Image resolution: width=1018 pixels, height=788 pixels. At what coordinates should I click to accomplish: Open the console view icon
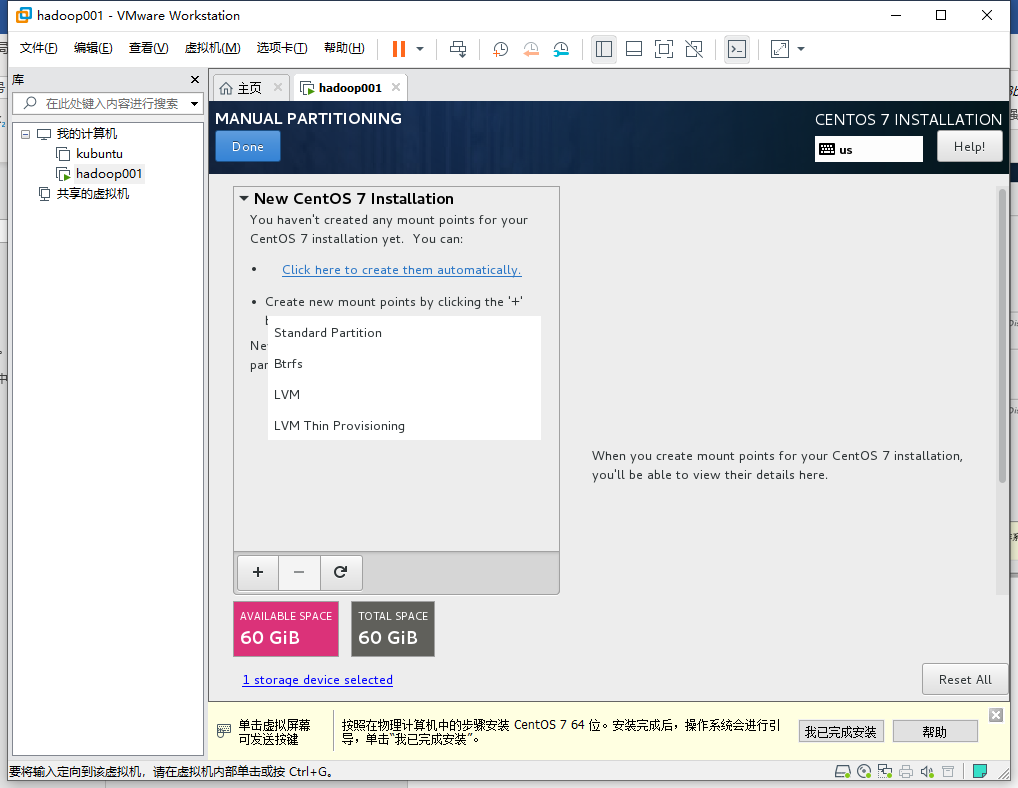pos(737,49)
